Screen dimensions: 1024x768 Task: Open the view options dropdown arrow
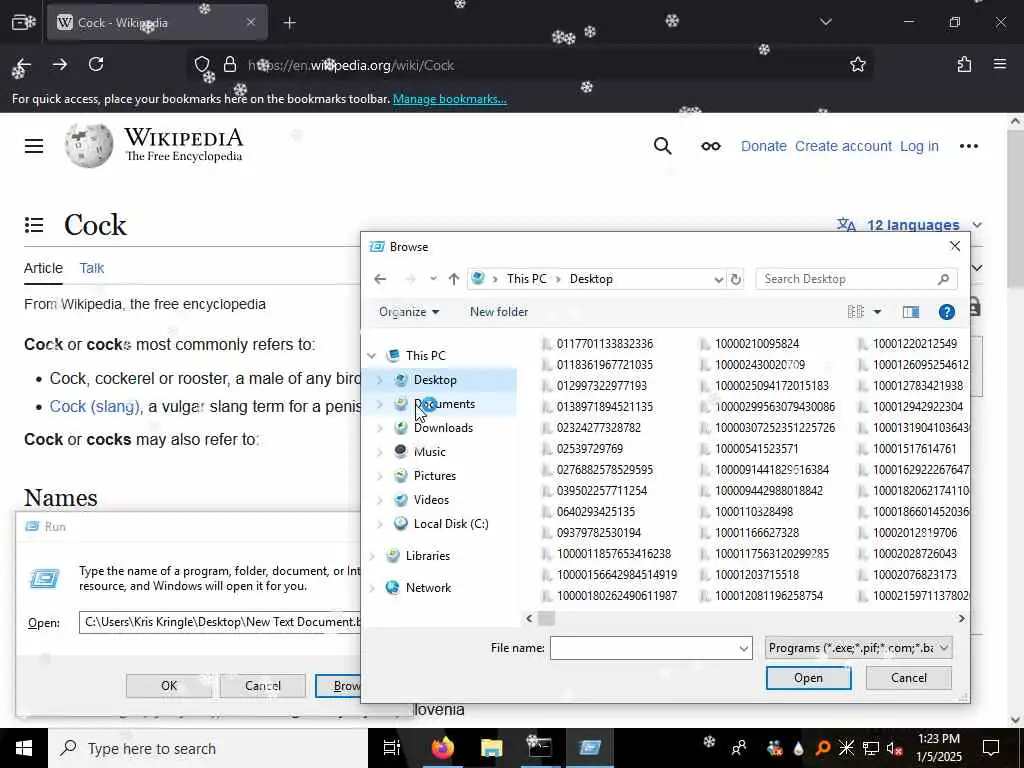tap(877, 312)
